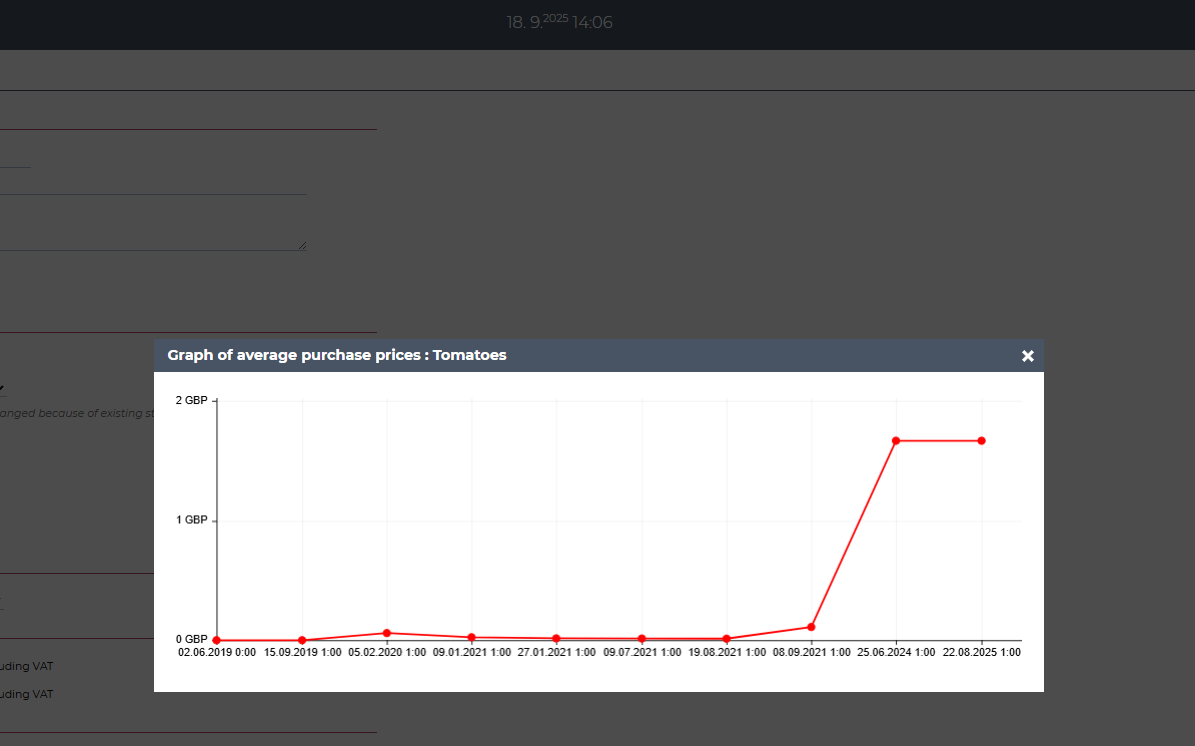Viewport: 1195px width, 746px height.
Task: Click the 09.01.2021 data point on graph
Action: (x=472, y=637)
